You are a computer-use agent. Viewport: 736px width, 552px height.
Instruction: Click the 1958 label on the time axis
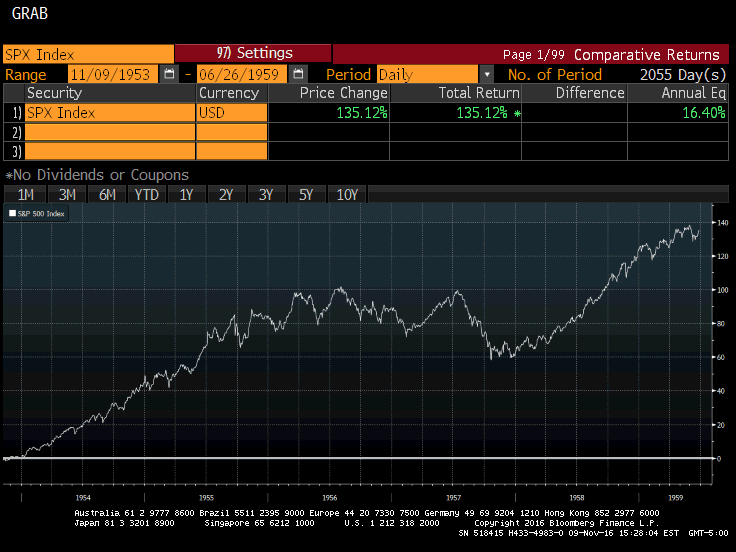577,498
